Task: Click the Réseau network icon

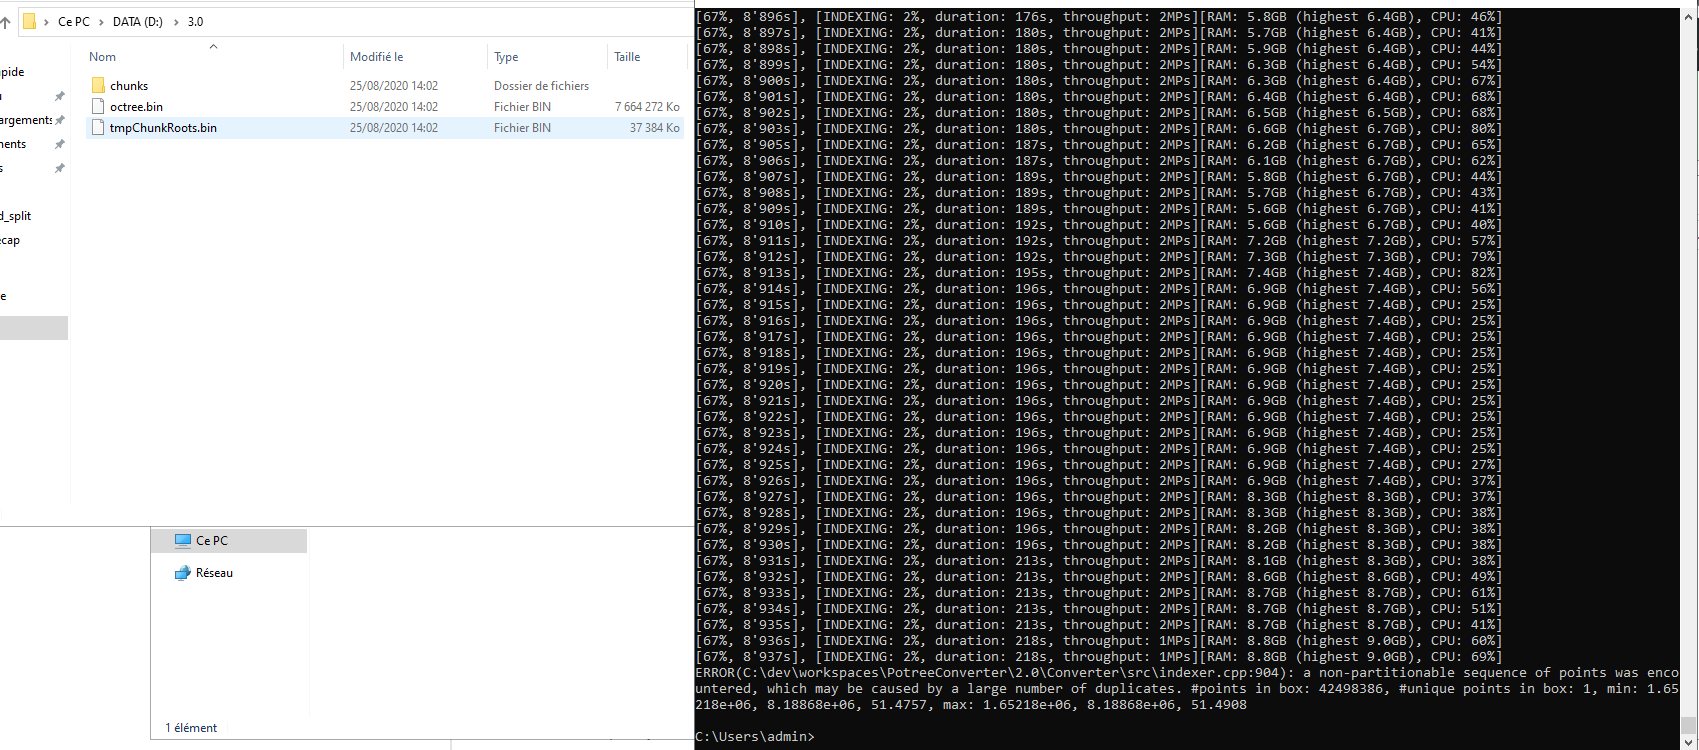Action: click(x=183, y=573)
